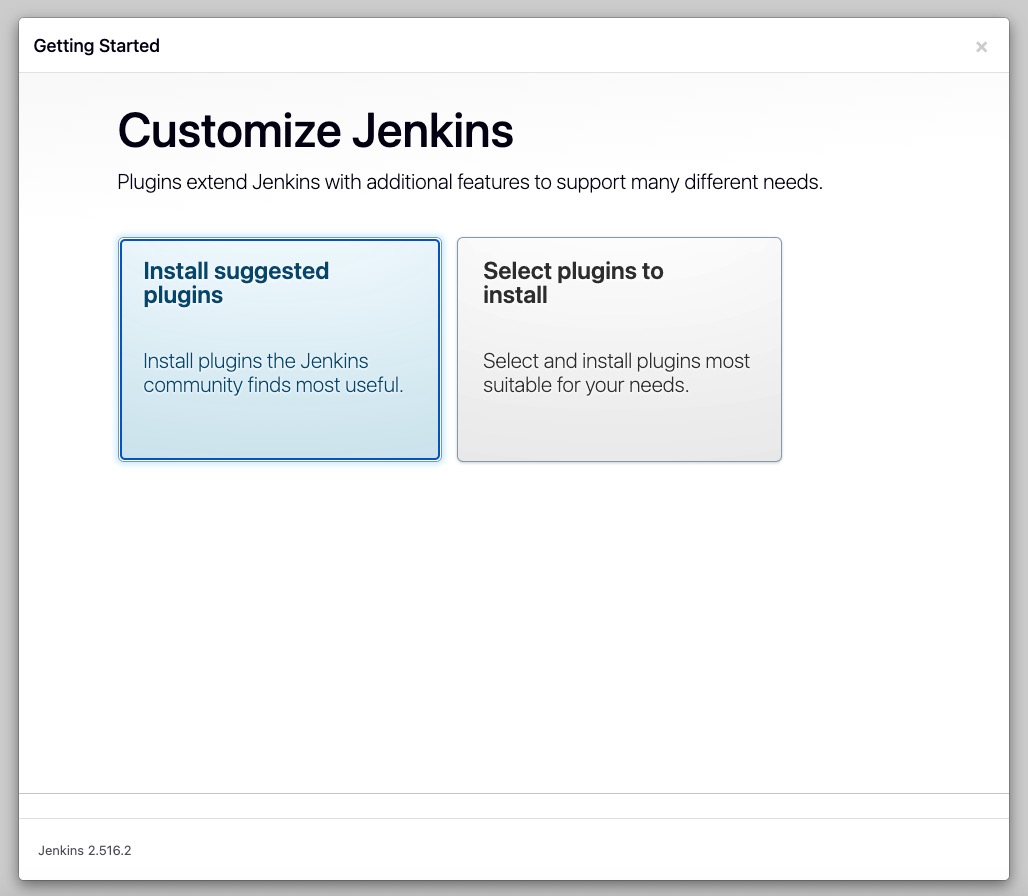Click the 'Install suggested plugins' card title
This screenshot has height=896, width=1028.
(x=236, y=283)
